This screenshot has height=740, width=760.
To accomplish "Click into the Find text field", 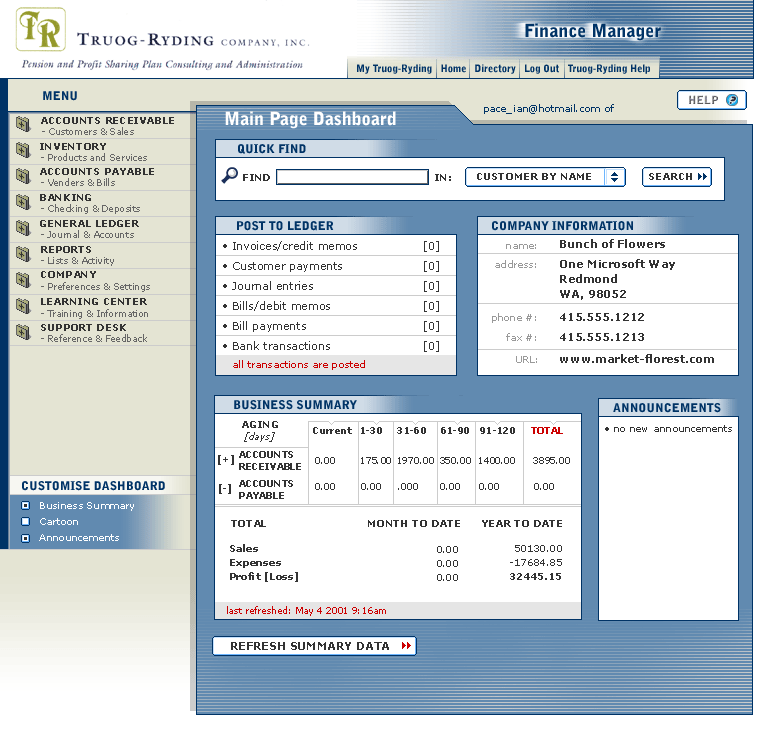I will coord(352,177).
